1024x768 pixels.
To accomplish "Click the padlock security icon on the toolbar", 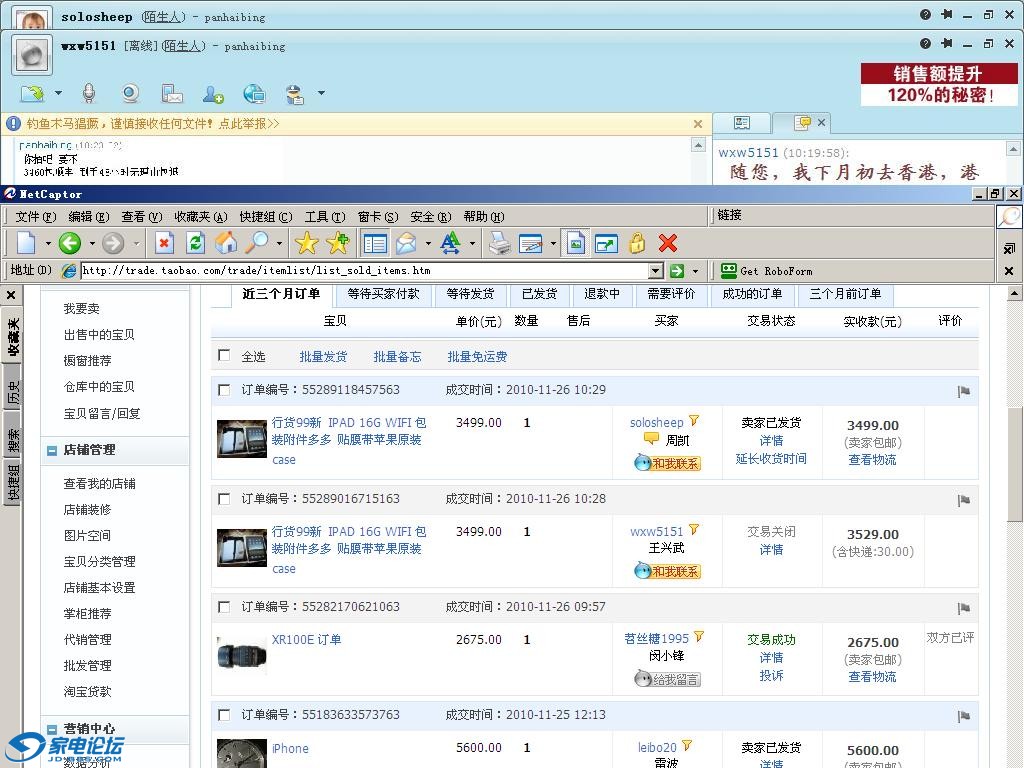I will coord(638,243).
